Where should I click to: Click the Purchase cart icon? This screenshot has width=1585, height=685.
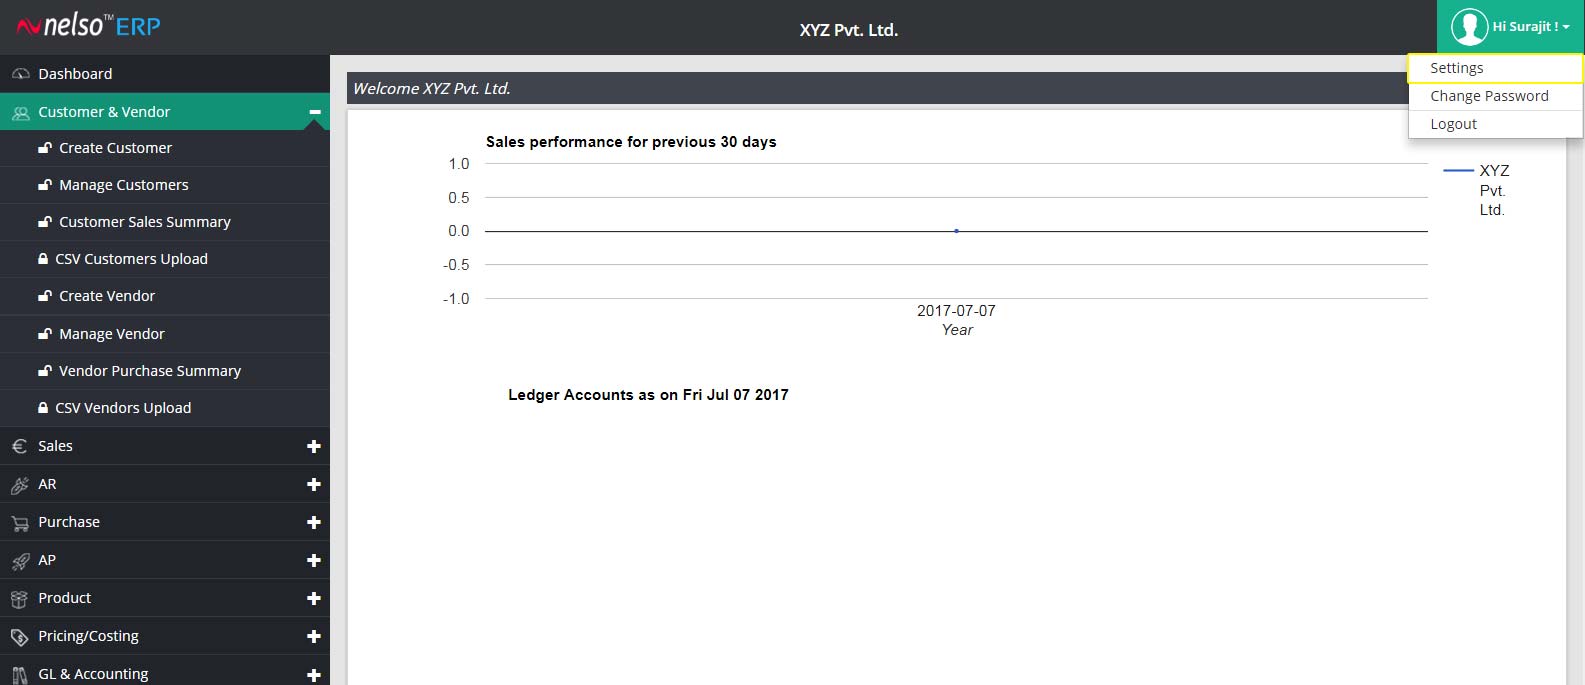pos(20,523)
